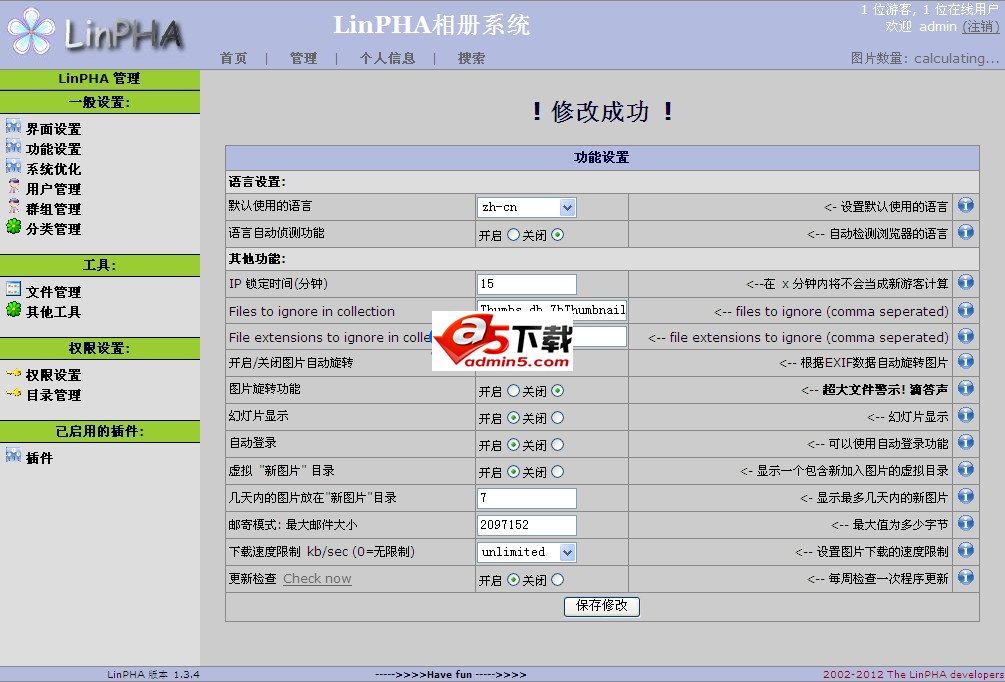The width and height of the screenshot is (1005, 682).
Task: Open 群组管理 link in sidebar
Action: click(53, 209)
